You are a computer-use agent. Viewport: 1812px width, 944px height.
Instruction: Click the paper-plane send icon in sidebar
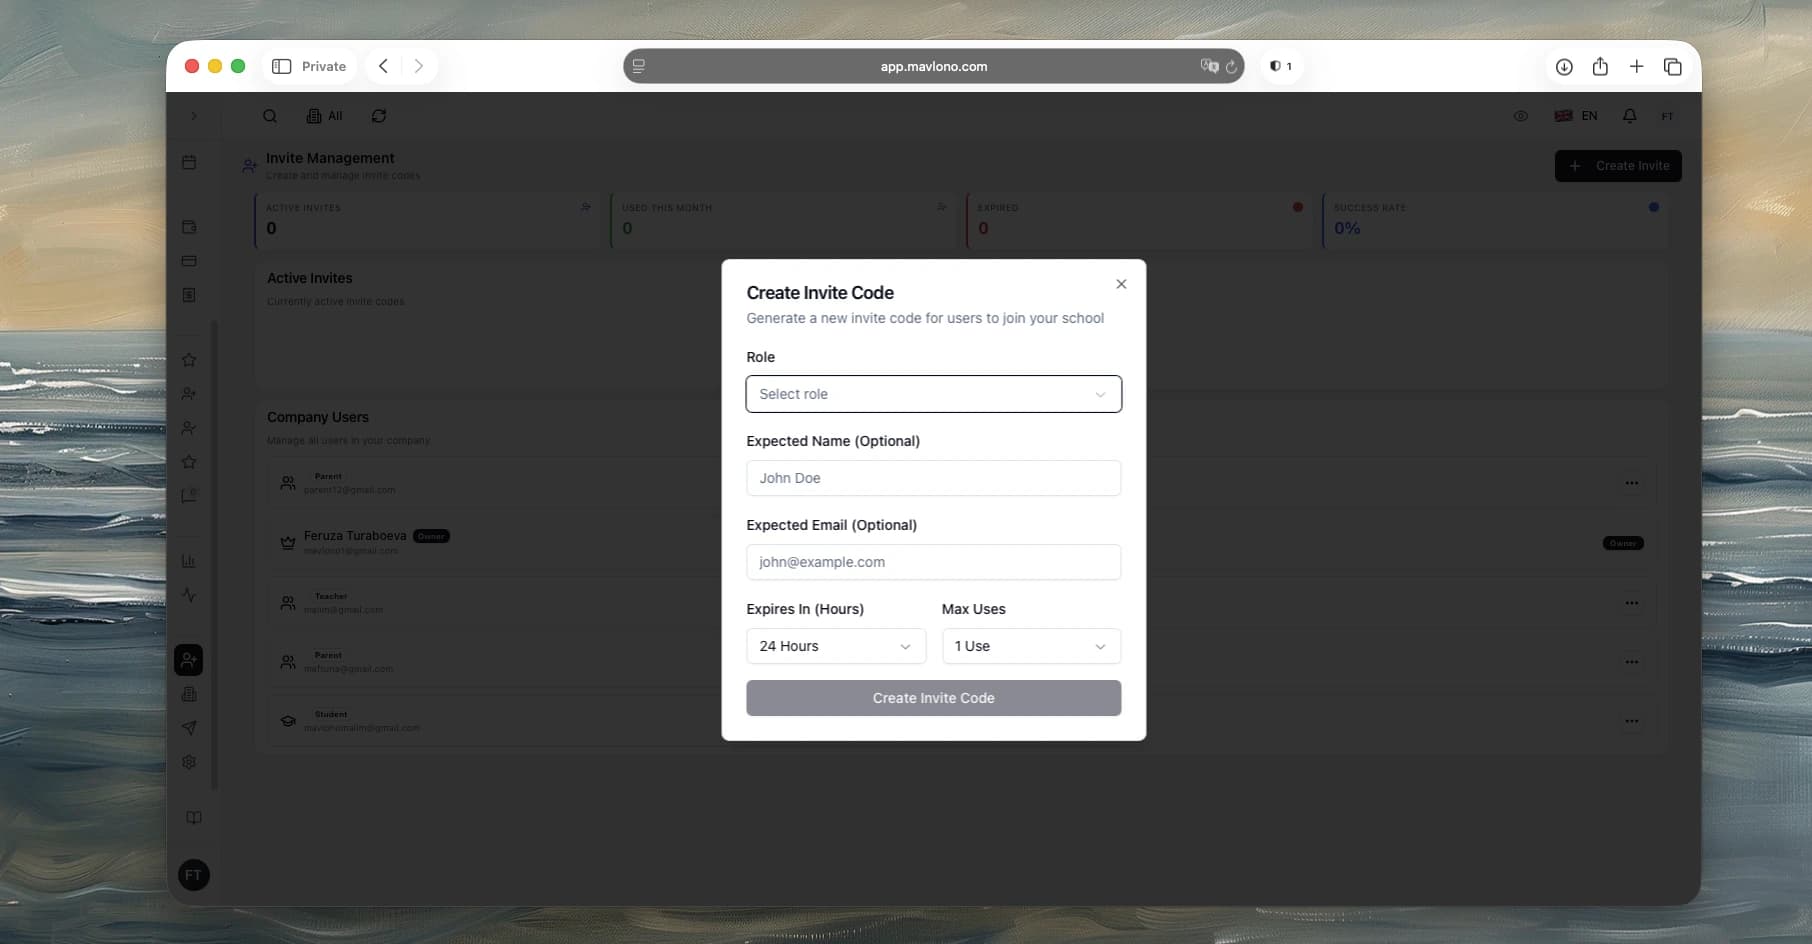click(x=189, y=728)
